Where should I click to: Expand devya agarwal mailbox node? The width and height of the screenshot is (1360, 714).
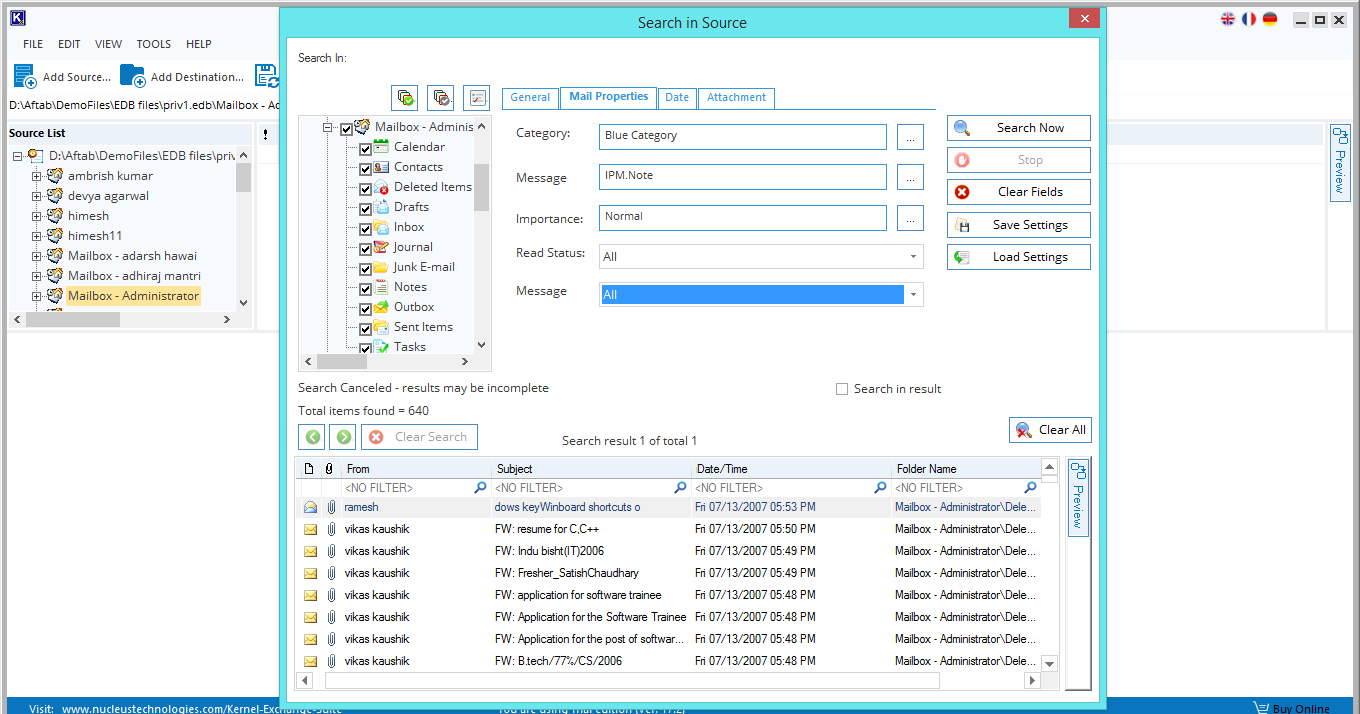coord(37,196)
